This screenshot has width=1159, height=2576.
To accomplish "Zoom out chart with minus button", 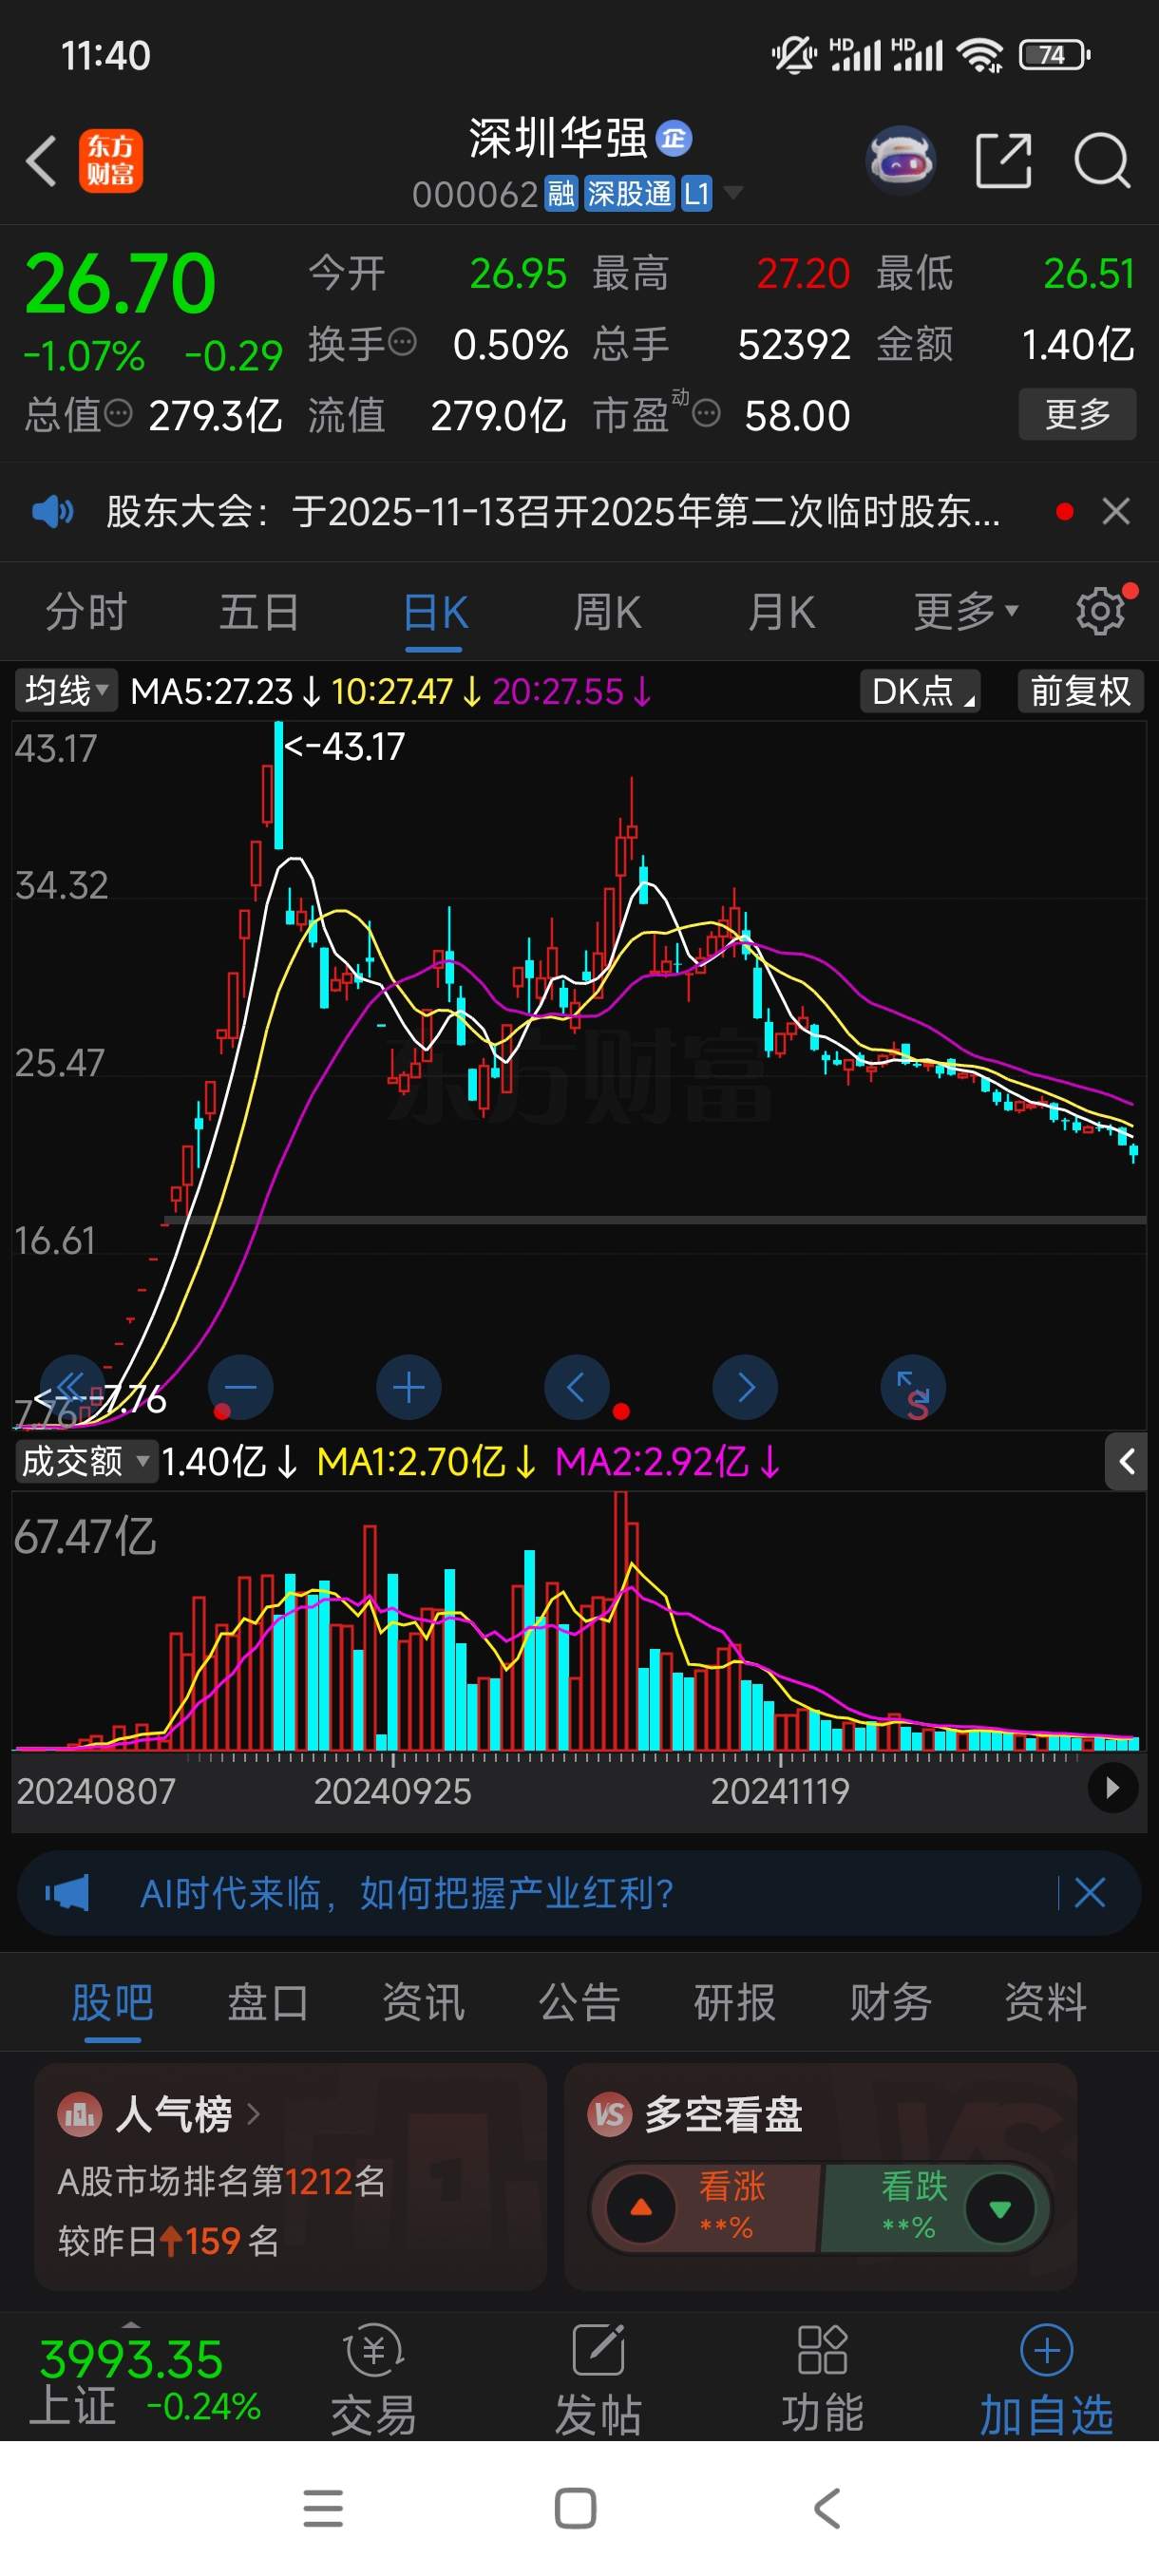I will 240,1387.
